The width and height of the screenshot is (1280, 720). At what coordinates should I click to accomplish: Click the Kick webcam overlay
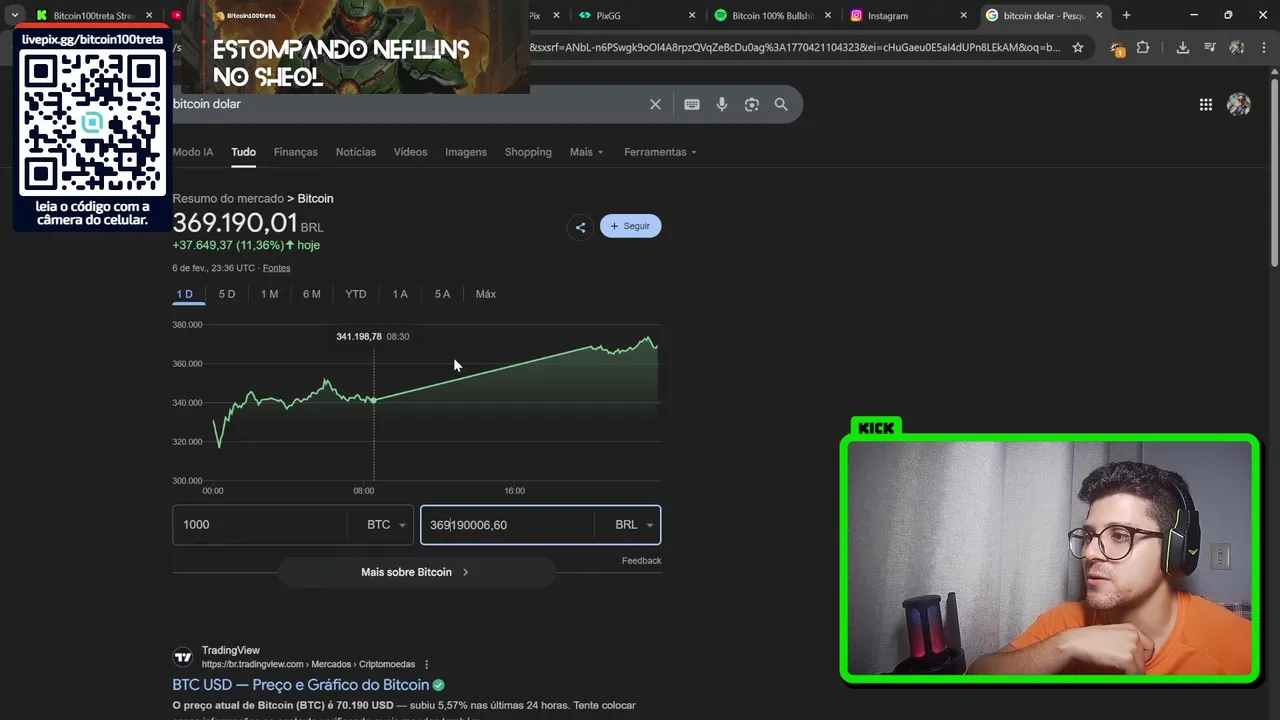coord(1049,558)
